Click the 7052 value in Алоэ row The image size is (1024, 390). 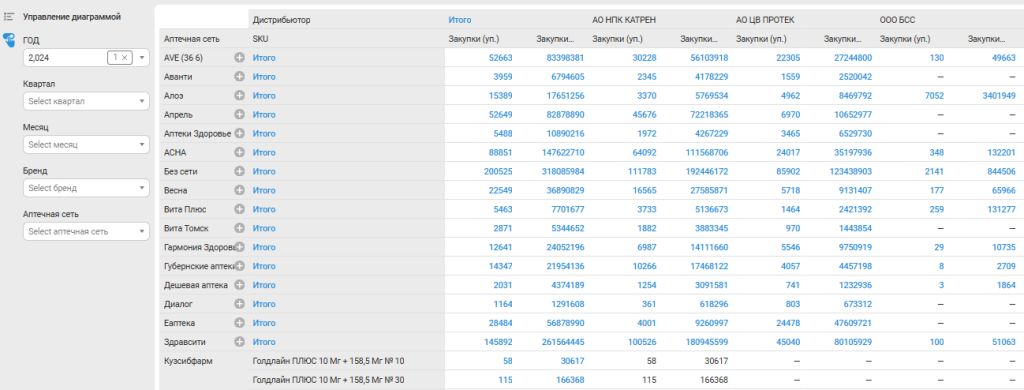(935, 95)
